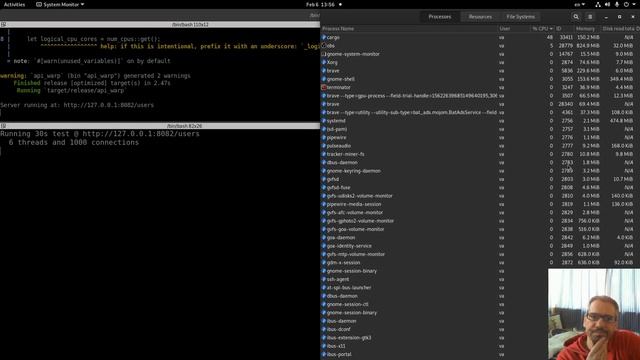Select the gvfsd process name
Image resolution: width=640 pixels, height=360 pixels.
point(333,179)
